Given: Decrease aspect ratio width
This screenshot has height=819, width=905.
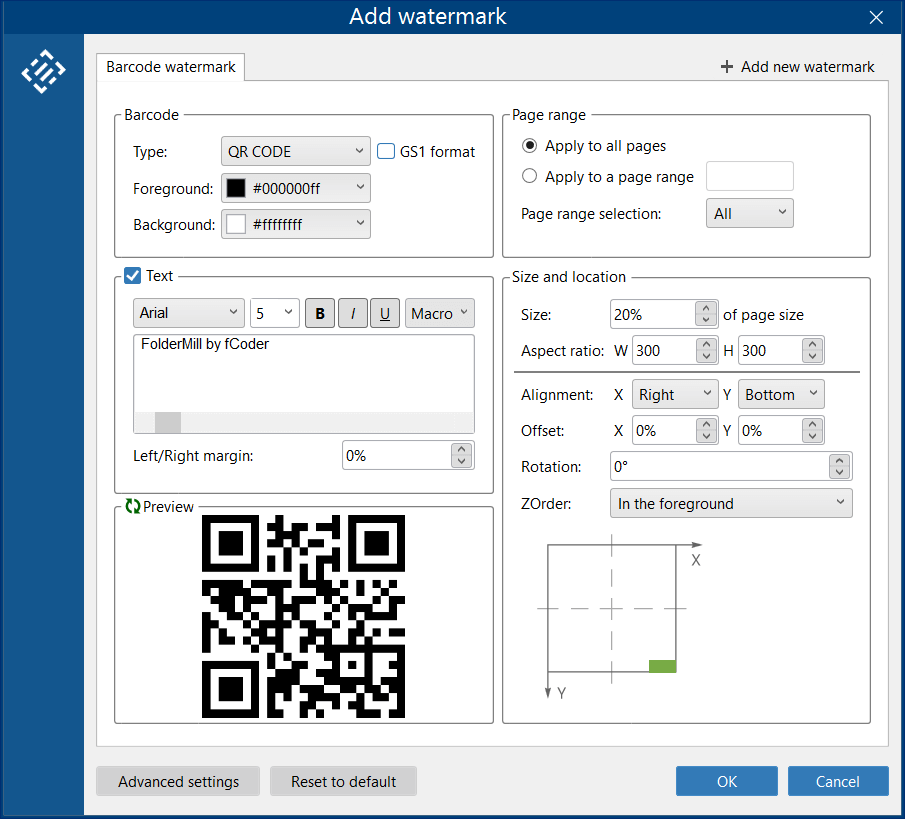Looking at the screenshot, I should click(706, 357).
